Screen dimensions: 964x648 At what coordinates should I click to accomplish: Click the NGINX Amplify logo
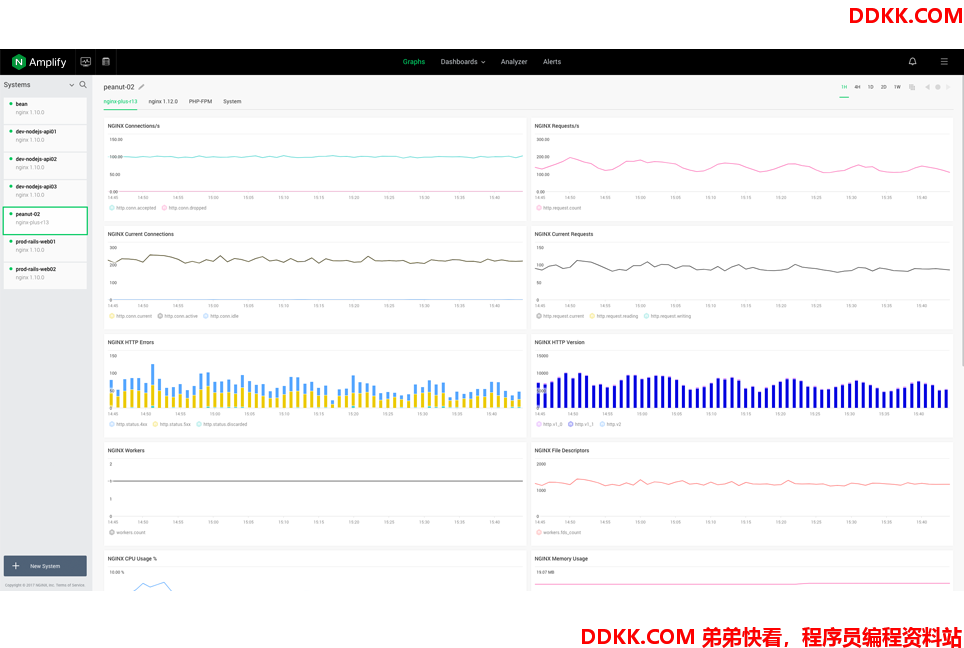click(x=39, y=62)
